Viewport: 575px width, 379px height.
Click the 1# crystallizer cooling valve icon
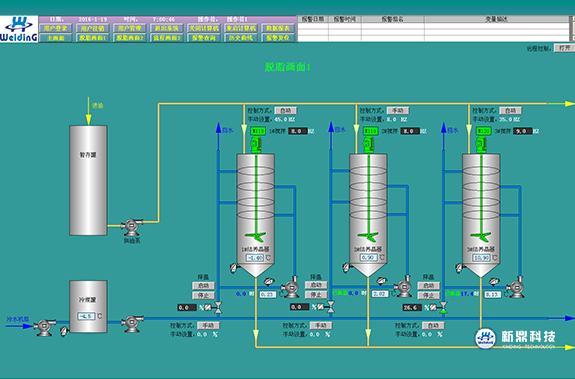[218, 307]
